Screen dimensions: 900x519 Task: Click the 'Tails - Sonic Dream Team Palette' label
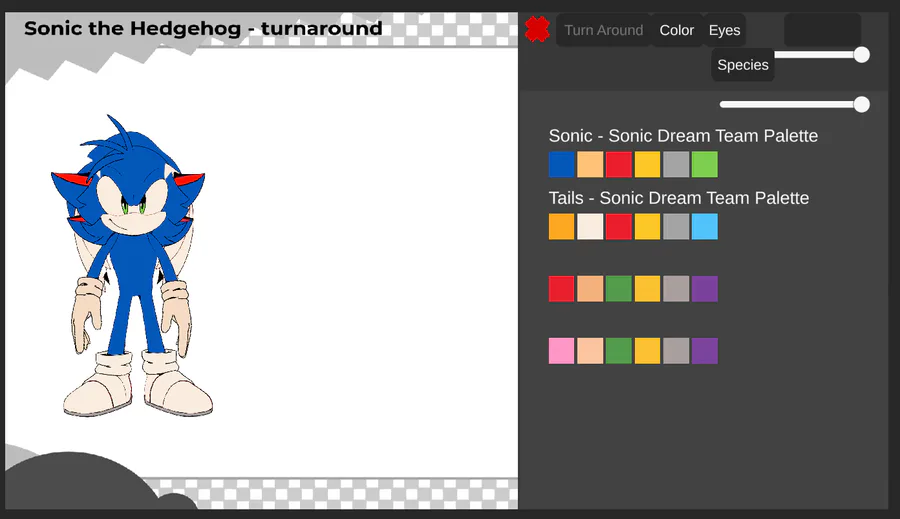(x=678, y=198)
